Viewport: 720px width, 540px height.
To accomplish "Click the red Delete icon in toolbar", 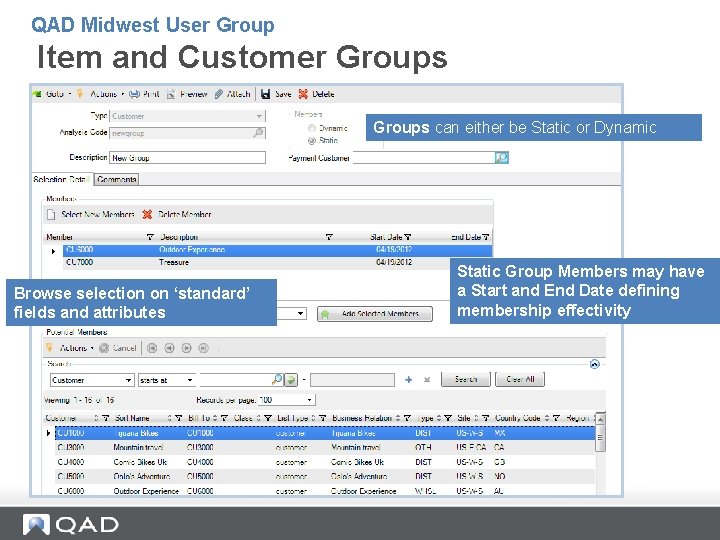I will (x=303, y=94).
